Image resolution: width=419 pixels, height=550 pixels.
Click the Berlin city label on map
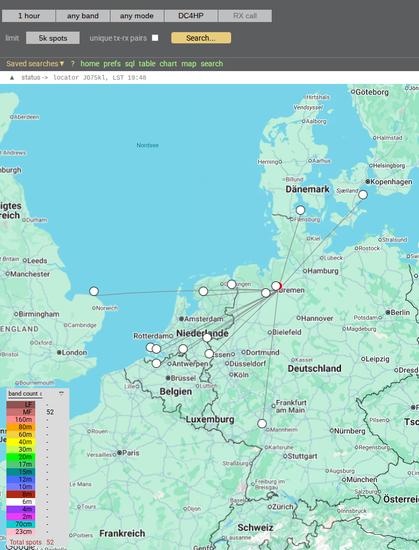(400, 312)
